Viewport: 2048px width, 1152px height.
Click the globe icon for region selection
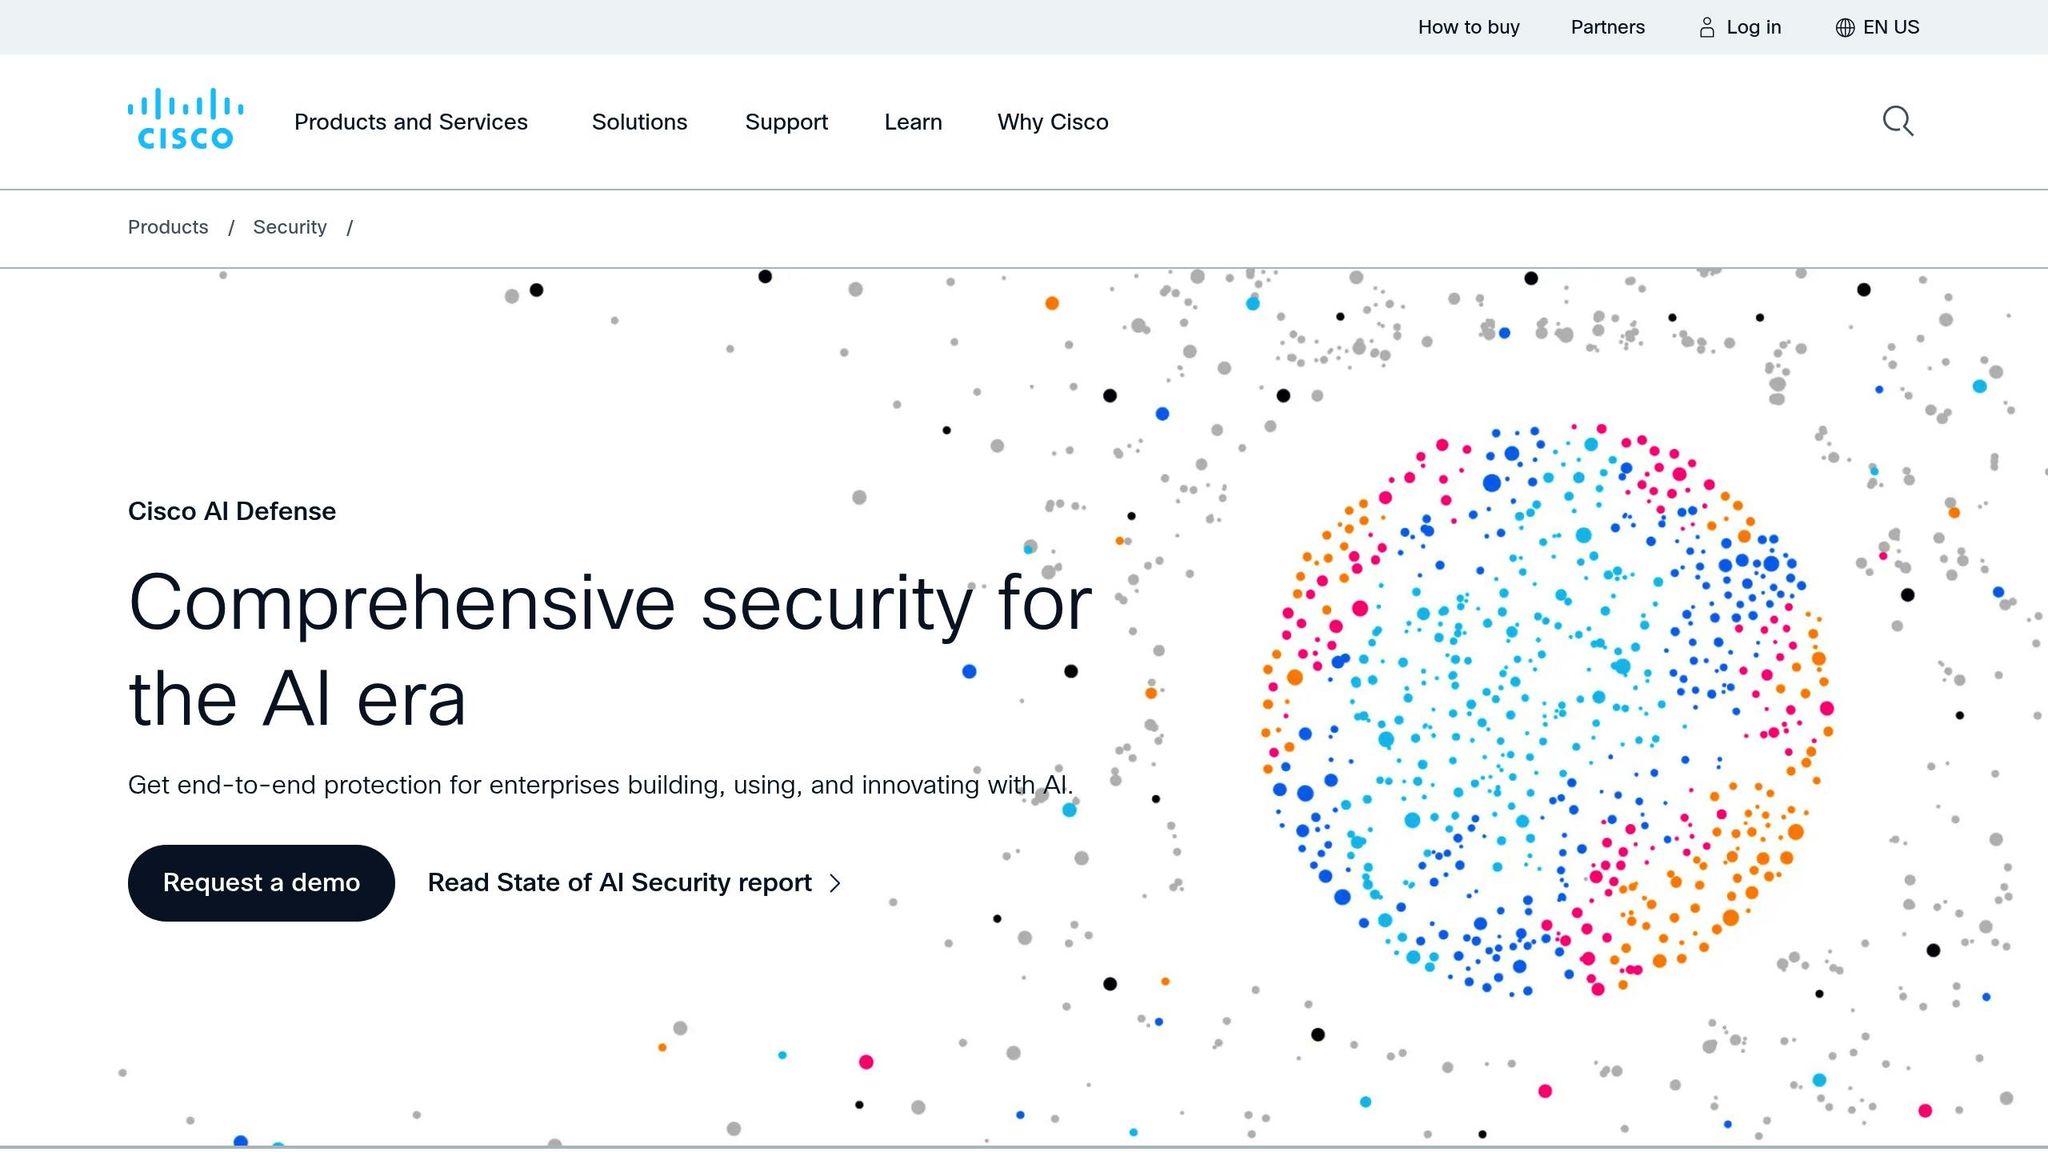pos(1843,27)
